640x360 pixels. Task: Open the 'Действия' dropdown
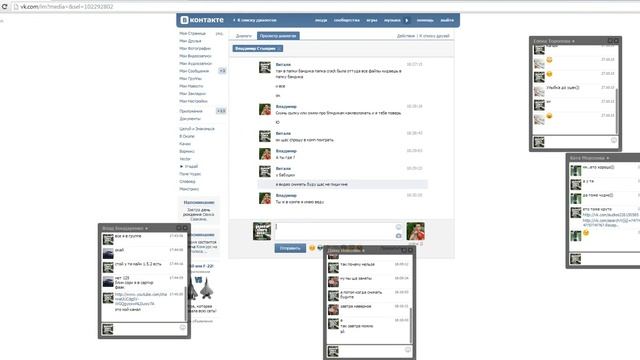[406, 36]
